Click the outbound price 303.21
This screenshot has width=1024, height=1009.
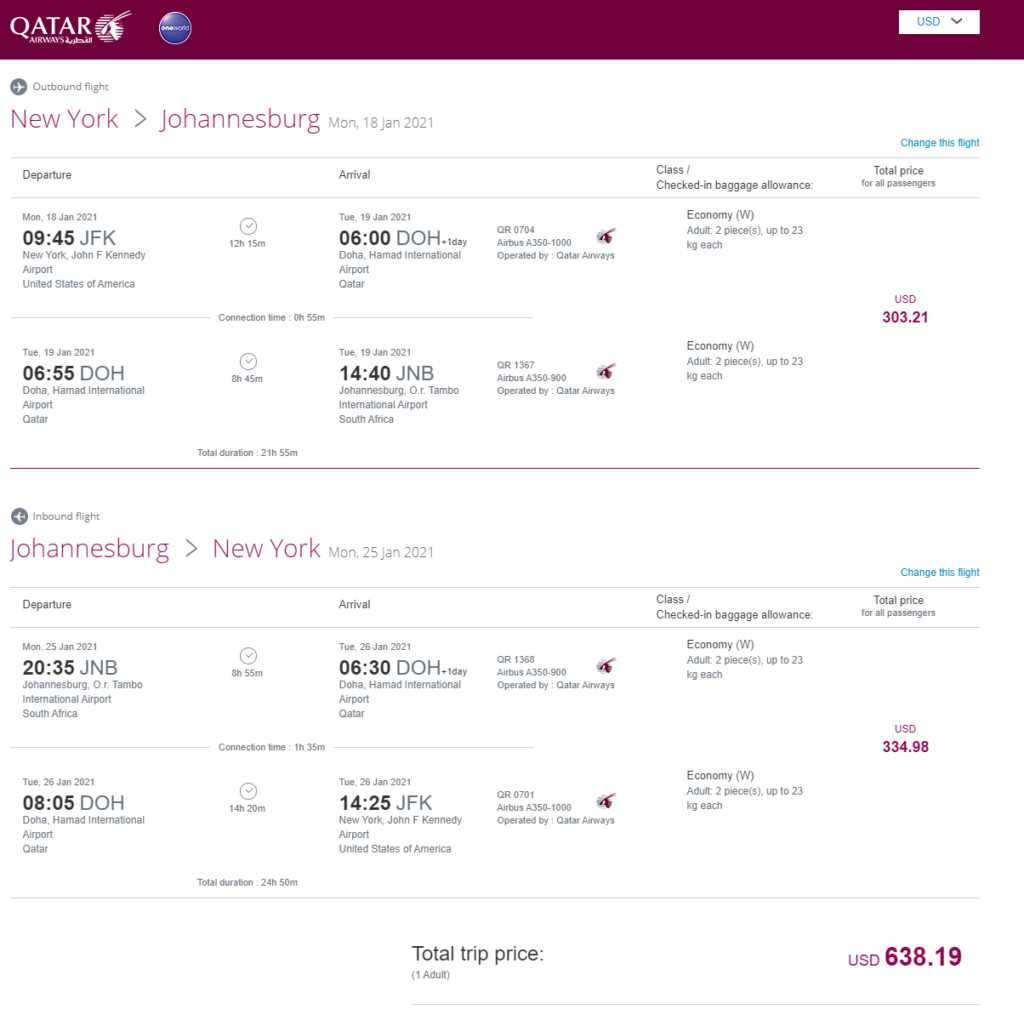tap(904, 317)
